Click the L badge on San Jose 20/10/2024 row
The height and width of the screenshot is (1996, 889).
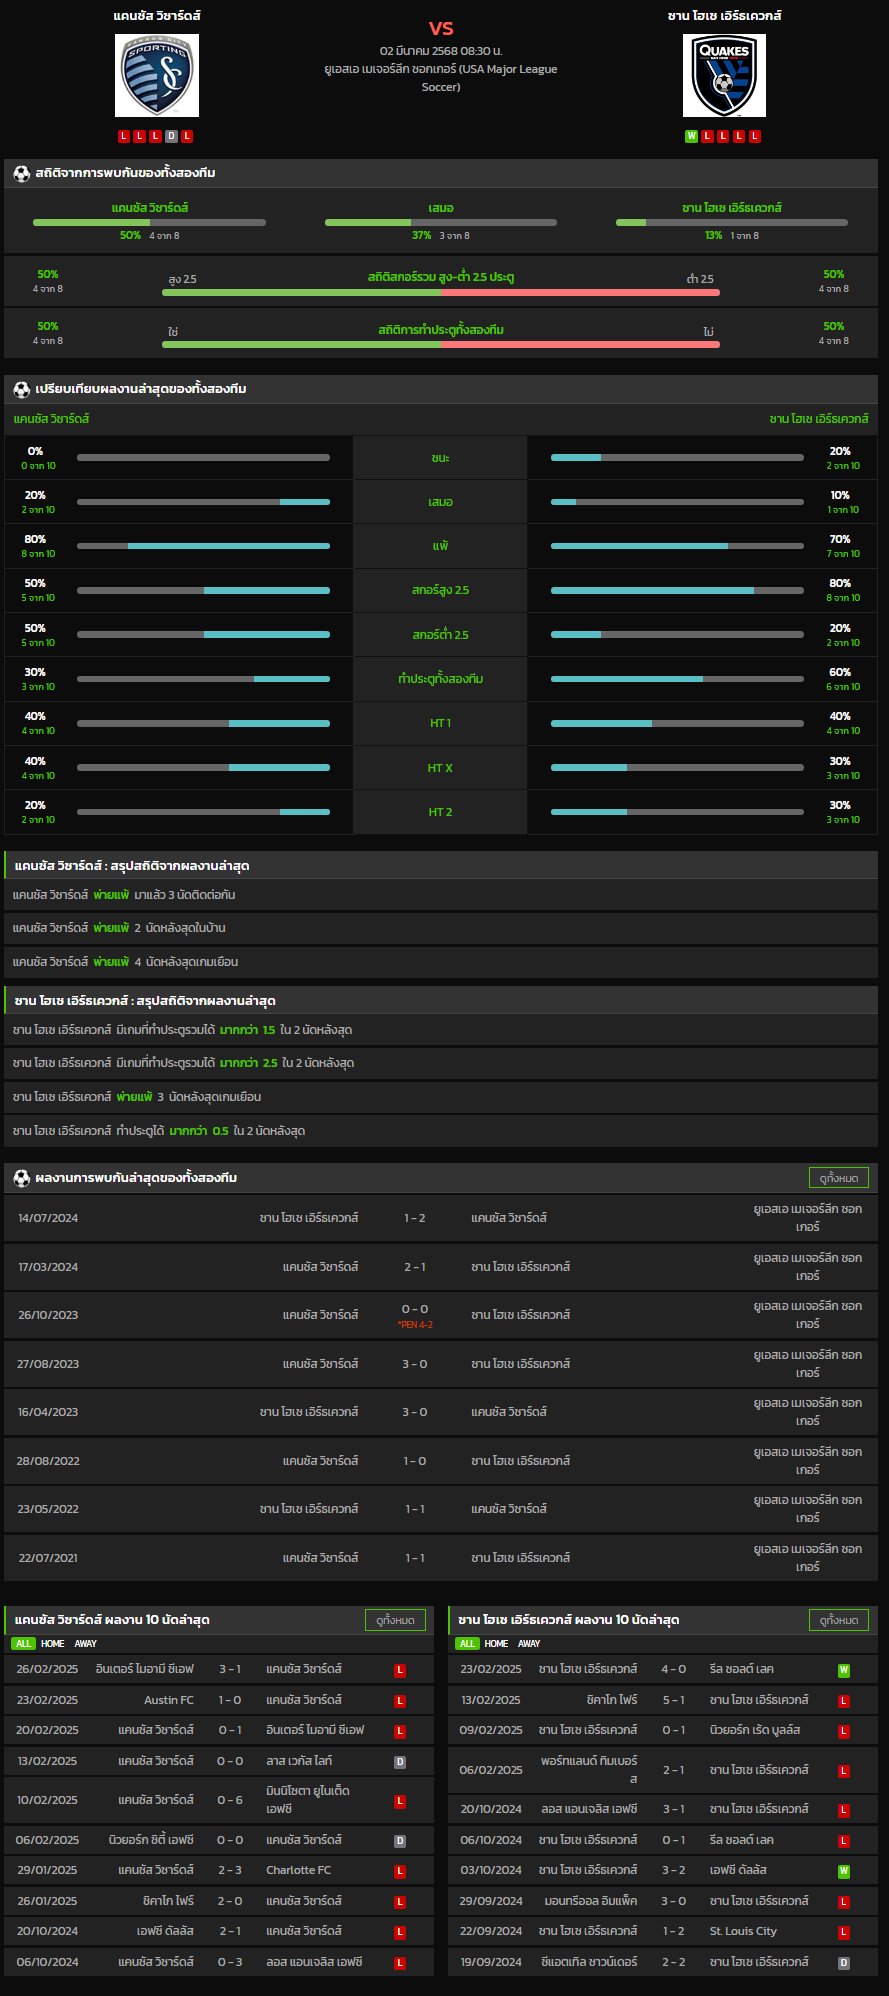[x=844, y=1810]
